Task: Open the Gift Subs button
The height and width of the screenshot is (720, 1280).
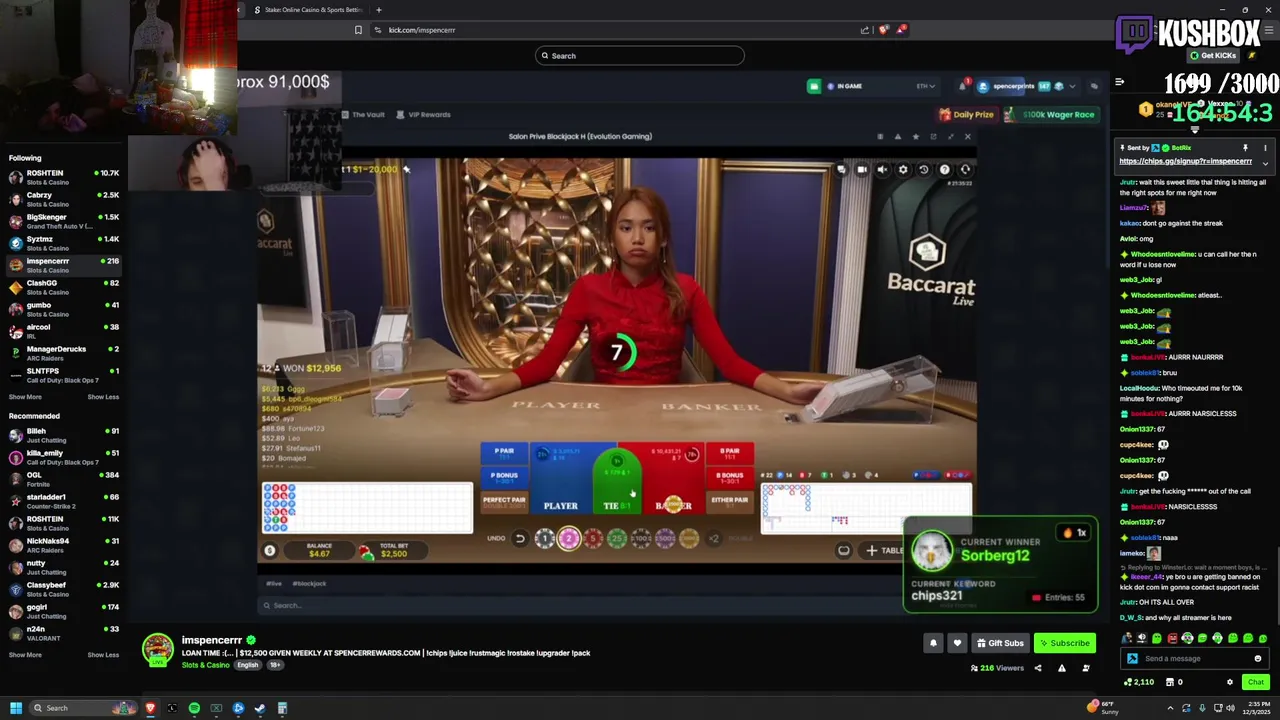Action: (1000, 643)
